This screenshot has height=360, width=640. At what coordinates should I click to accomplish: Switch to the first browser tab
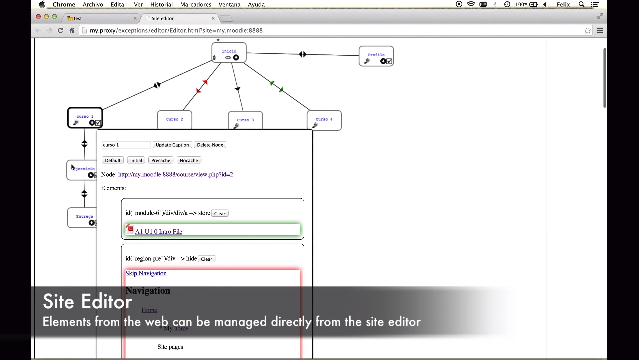click(101, 18)
